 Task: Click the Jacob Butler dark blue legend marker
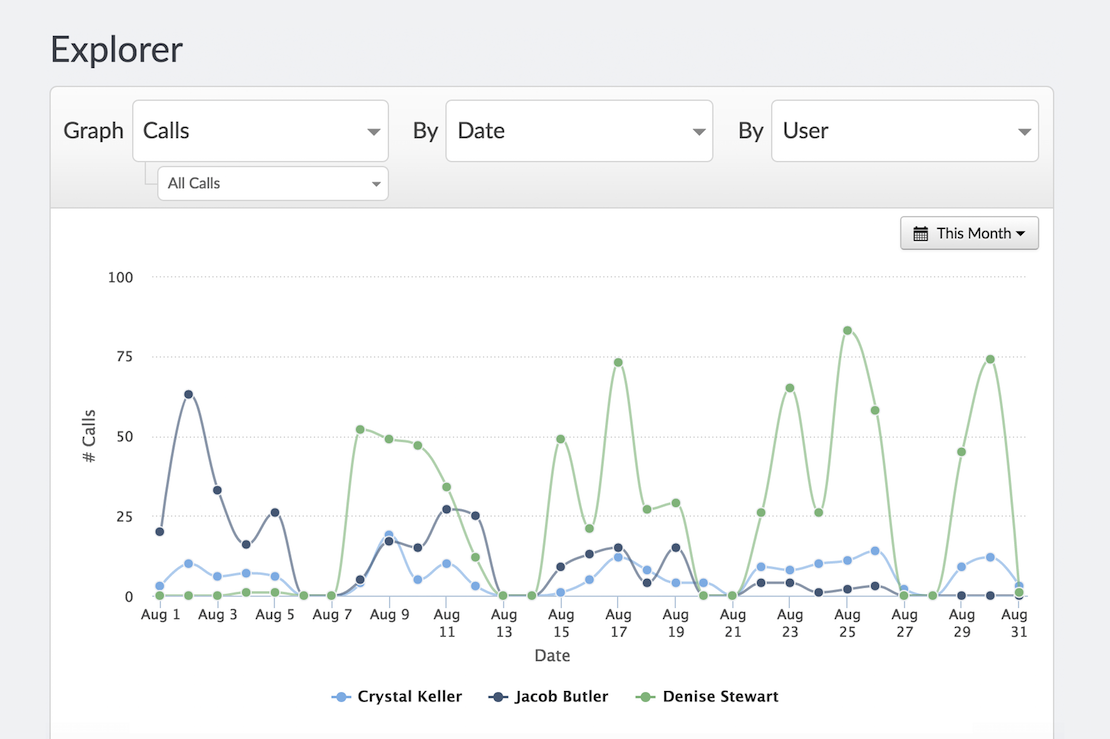(x=498, y=697)
